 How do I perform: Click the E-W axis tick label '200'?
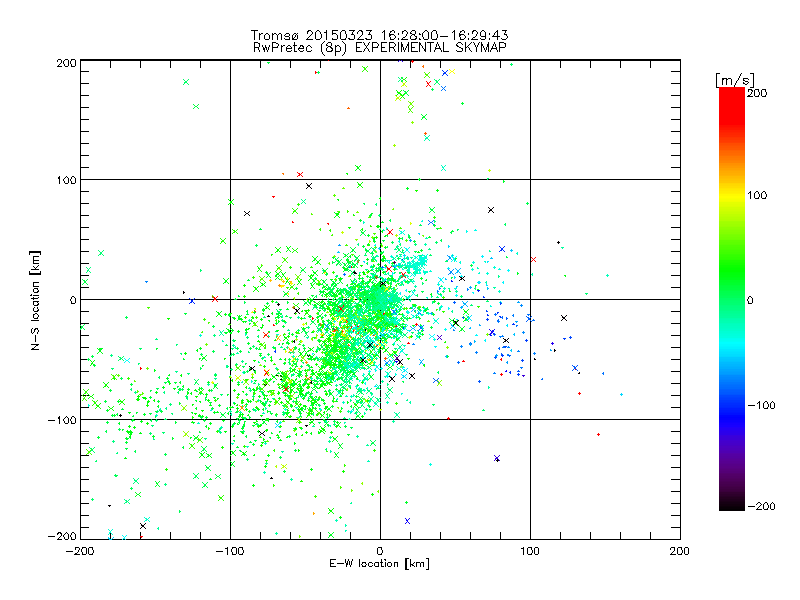[680, 551]
